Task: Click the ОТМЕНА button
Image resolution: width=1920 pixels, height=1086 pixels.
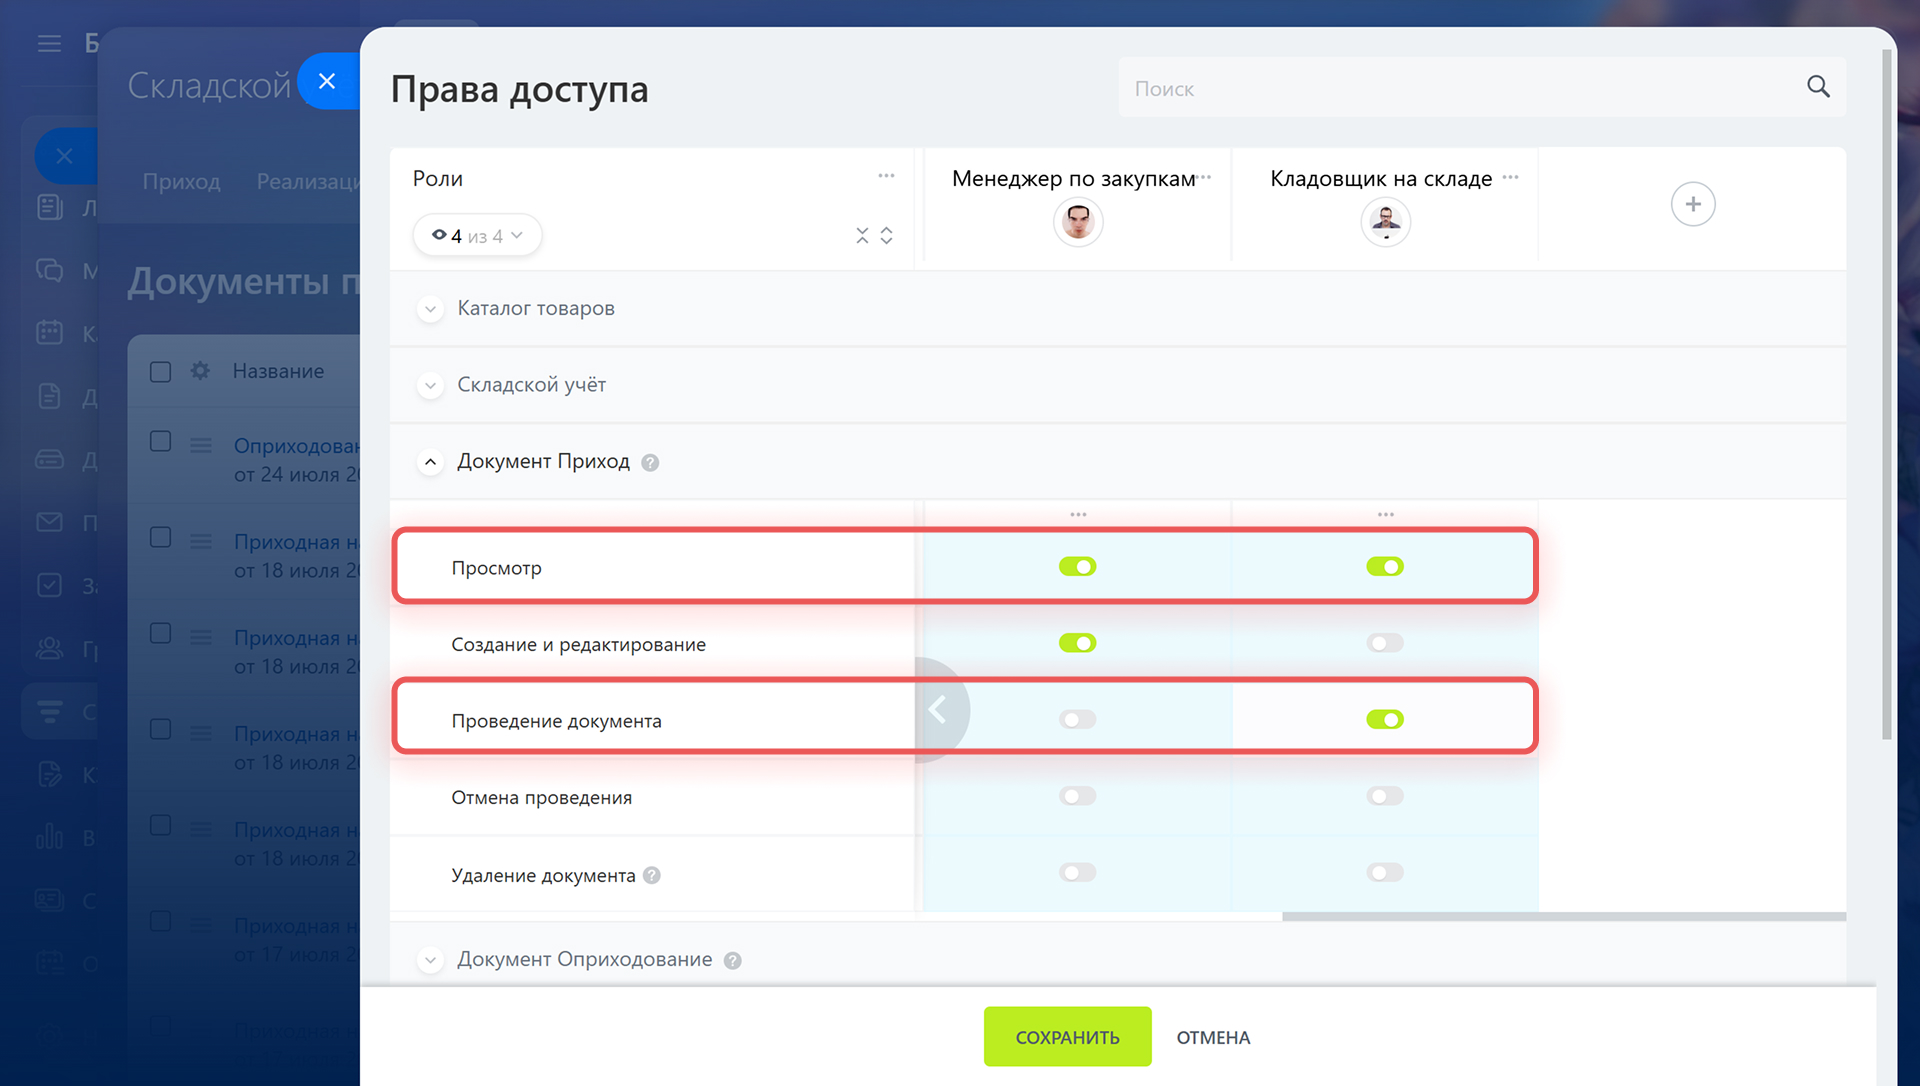Action: click(1213, 1037)
